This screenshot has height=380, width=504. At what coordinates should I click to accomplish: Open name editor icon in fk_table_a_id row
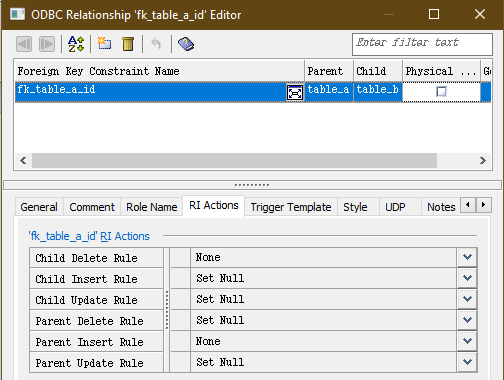[x=295, y=92]
